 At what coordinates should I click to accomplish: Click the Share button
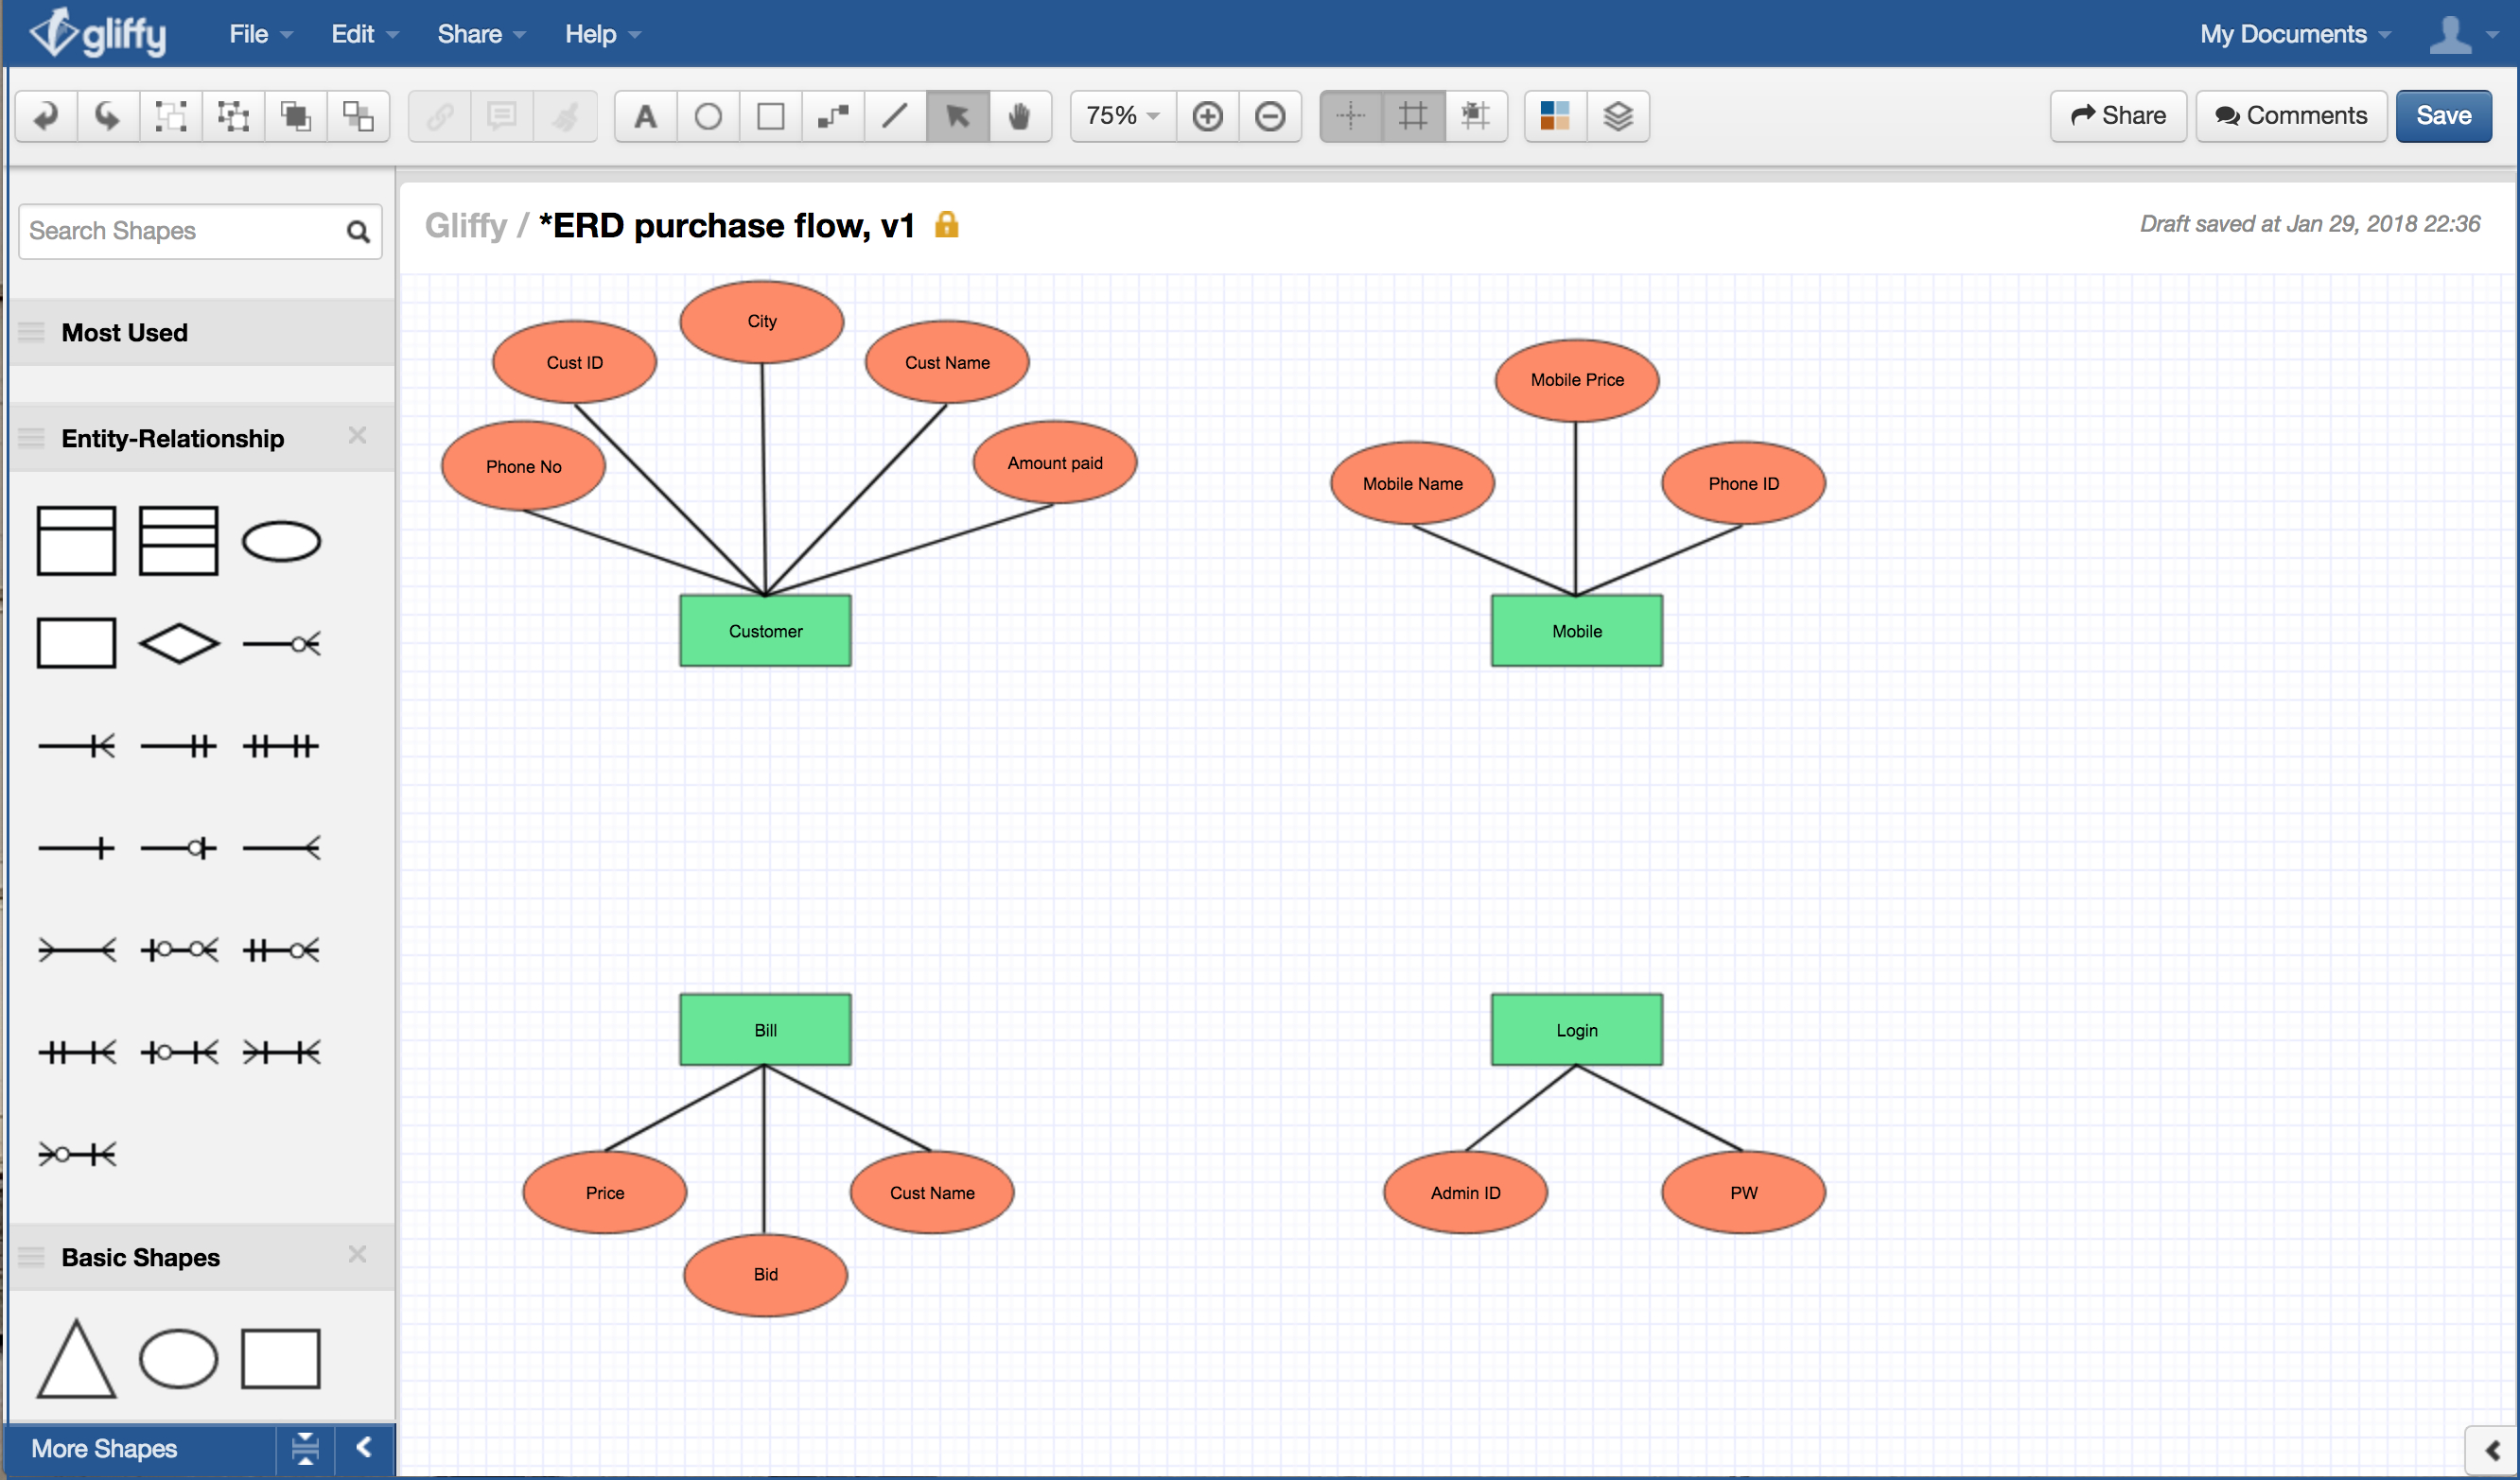click(2122, 114)
